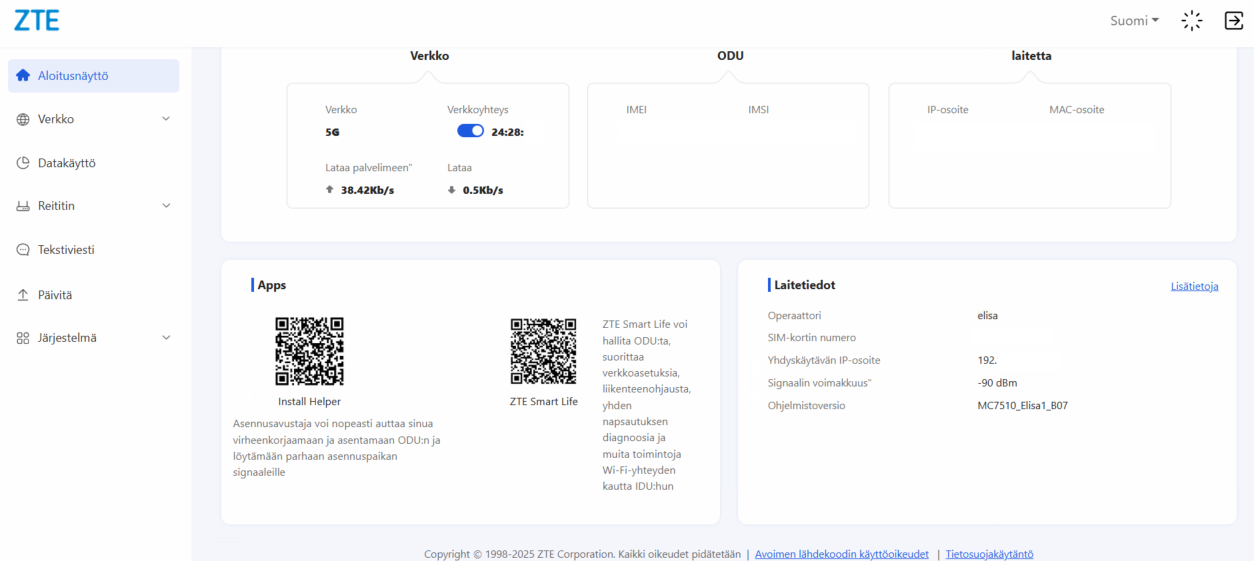Click the pie chart Datakäyttö icon
This screenshot has width=1254, height=561.
pyautogui.click(x=23, y=163)
